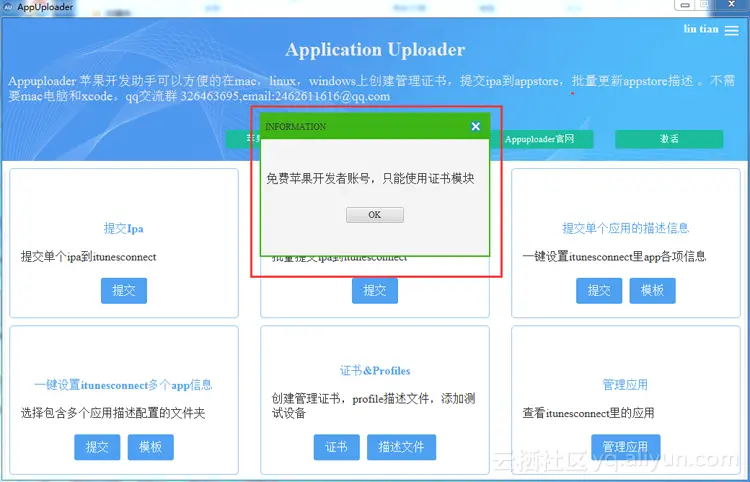Open the hamburger menu next to lin tian
Screen dimensions: 750x482
[731, 30]
